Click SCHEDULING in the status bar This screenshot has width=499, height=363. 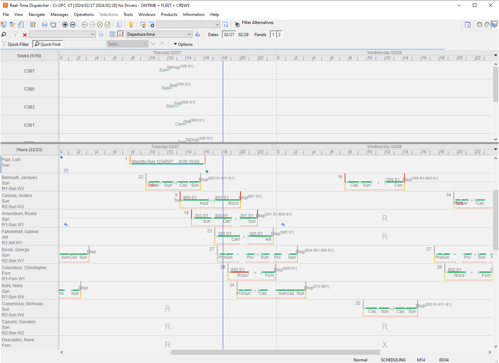[393, 360]
